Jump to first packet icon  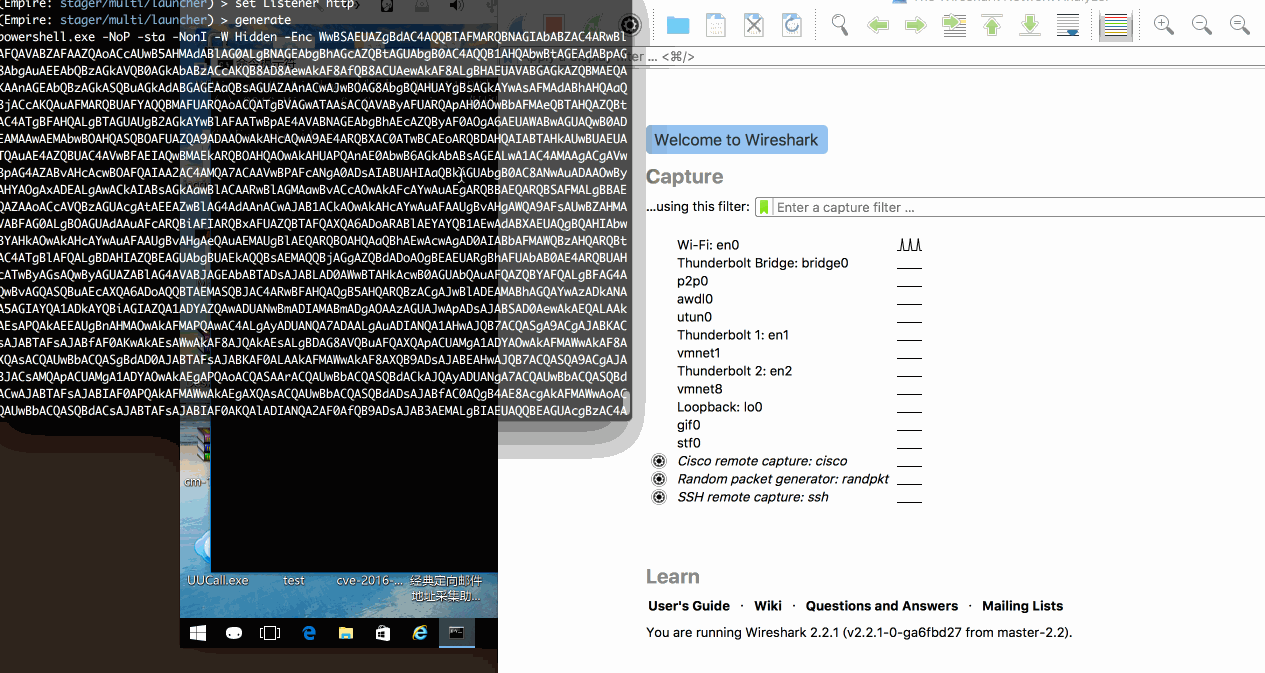[992, 25]
